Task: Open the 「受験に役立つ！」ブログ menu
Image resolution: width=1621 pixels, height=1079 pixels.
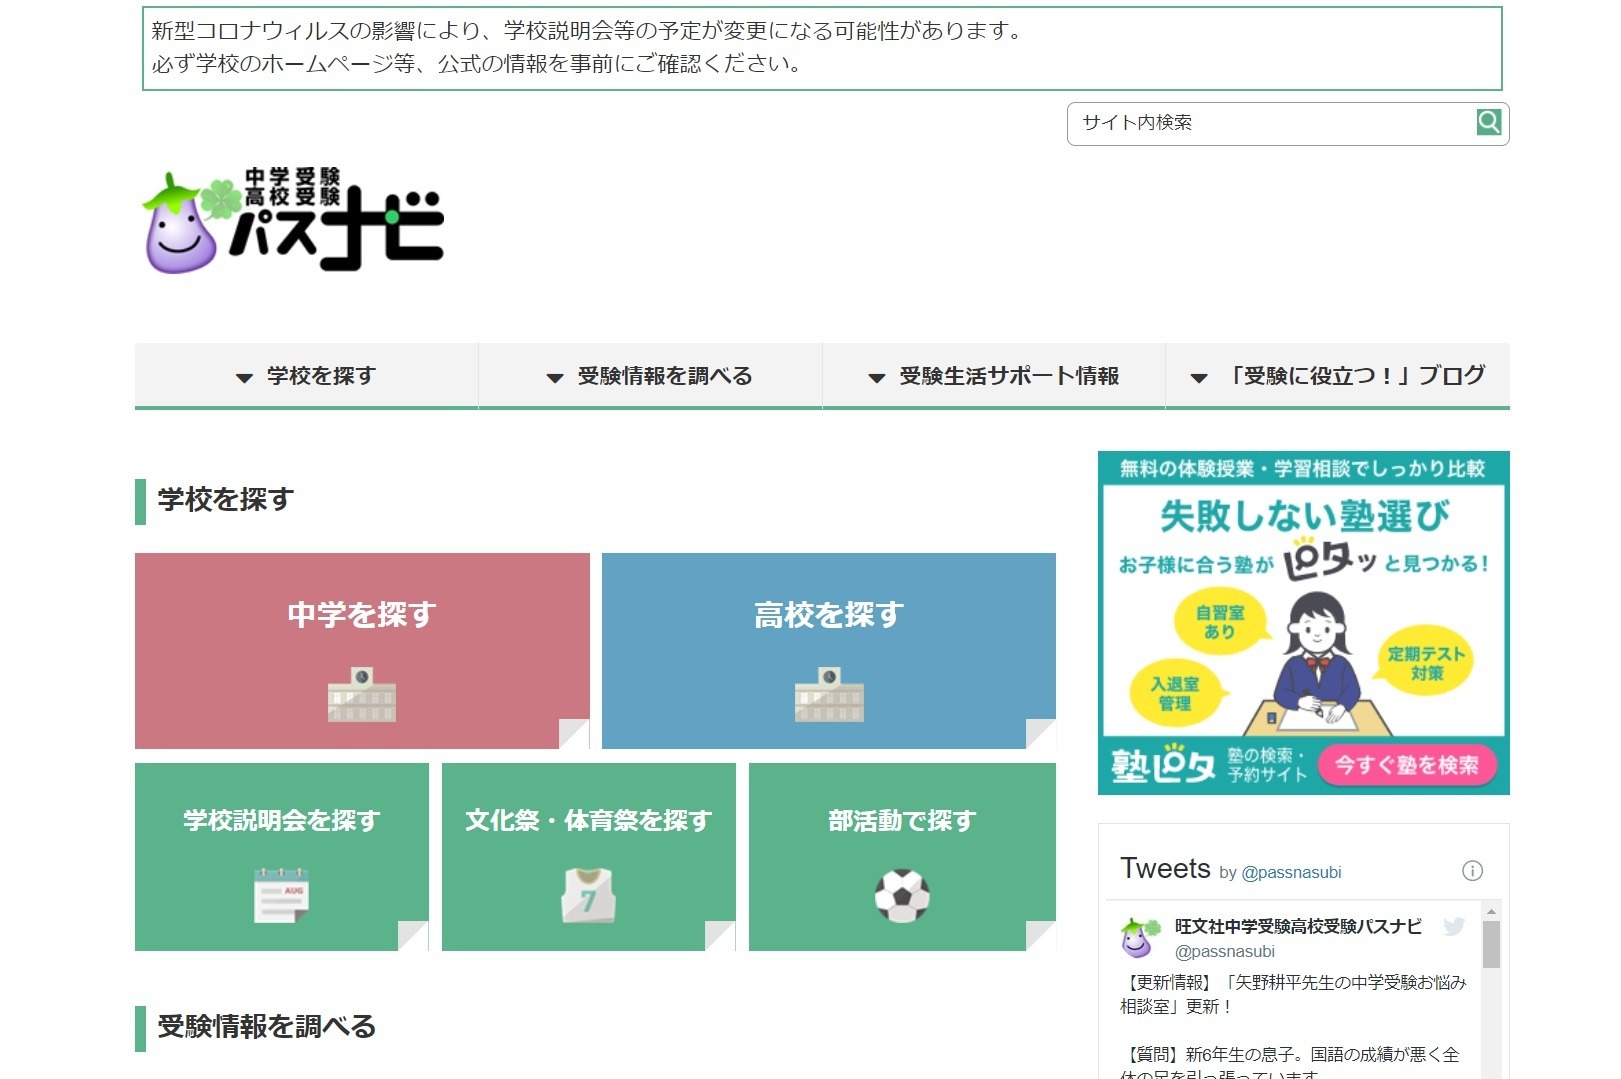Action: point(1337,376)
